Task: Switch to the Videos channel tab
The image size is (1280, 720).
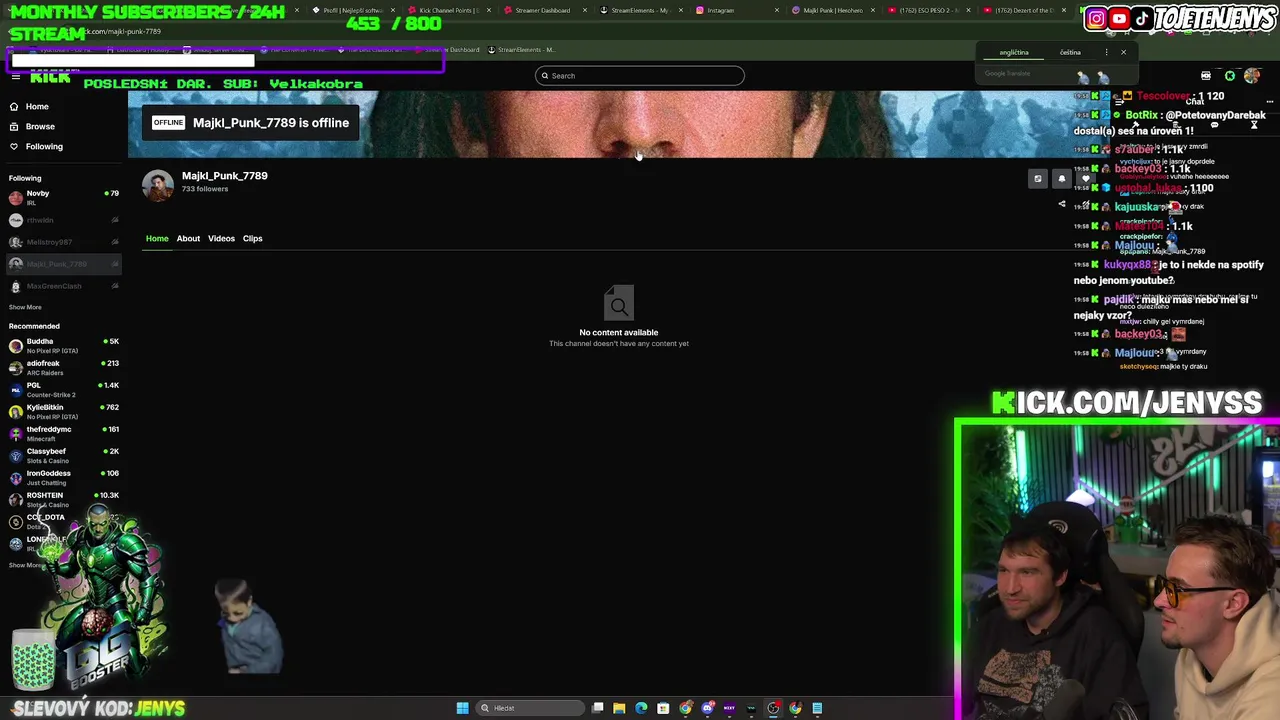Action: (221, 238)
